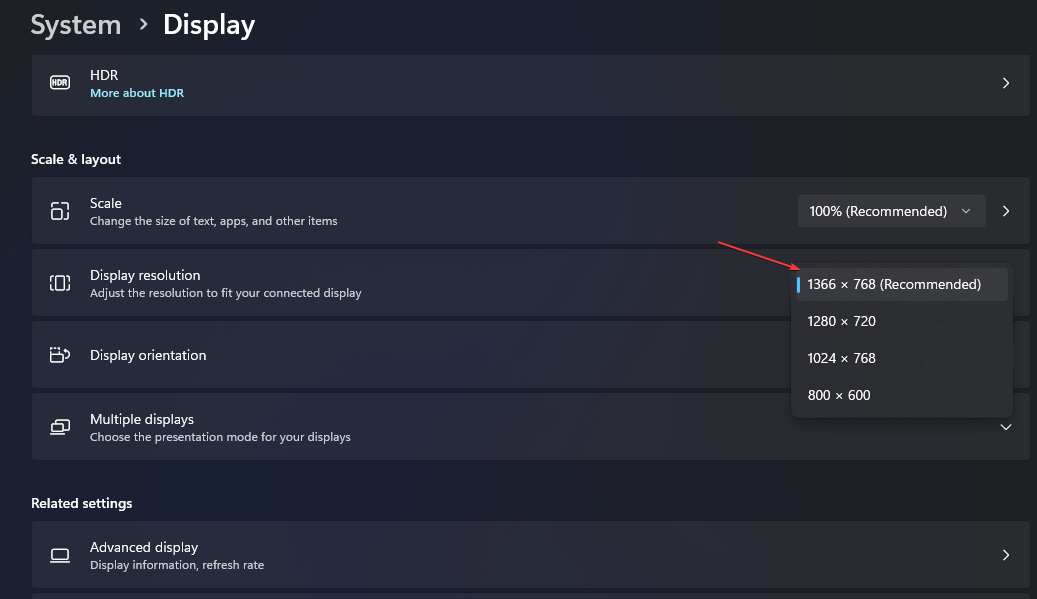Choose 1280 × 720 resolution
Image resolution: width=1037 pixels, height=599 pixels.
842,321
